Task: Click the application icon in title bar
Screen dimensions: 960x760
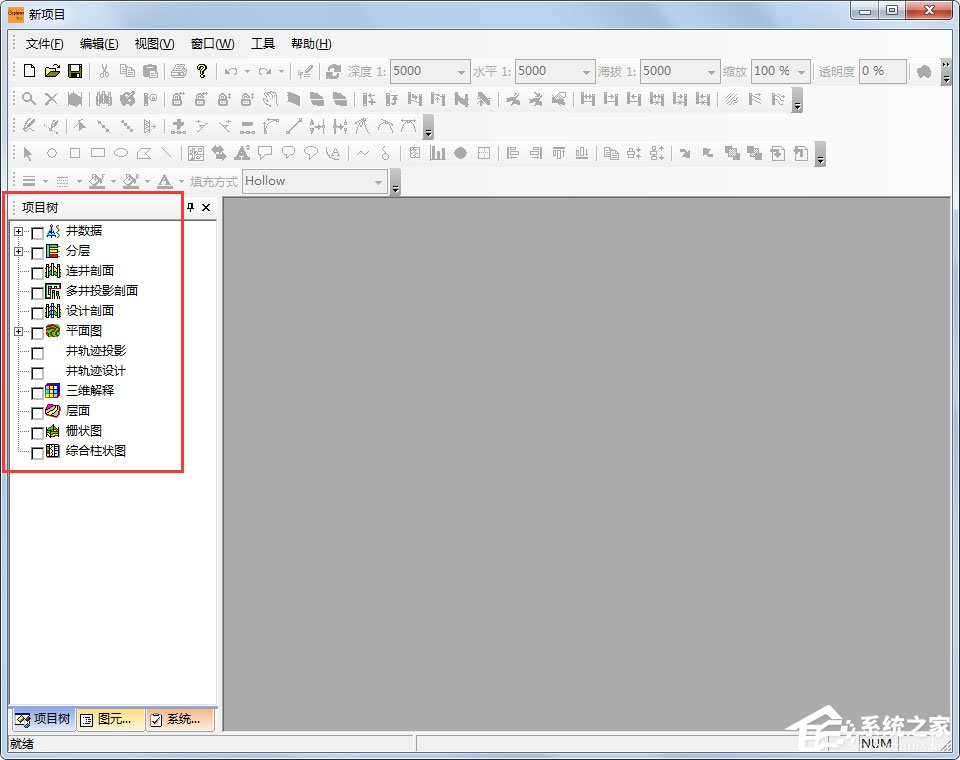Action: pos(16,13)
